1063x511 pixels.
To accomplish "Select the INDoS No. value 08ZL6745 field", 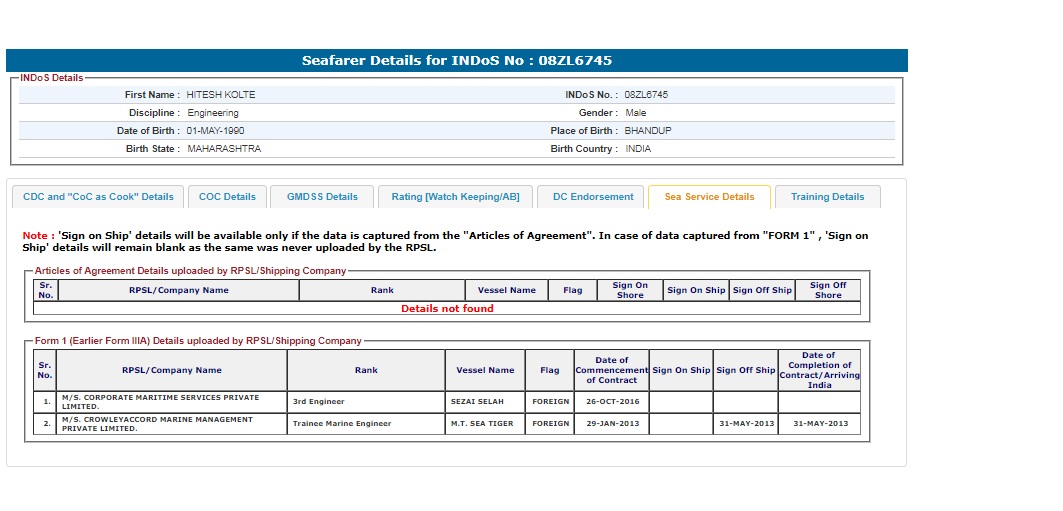I will tap(646, 95).
